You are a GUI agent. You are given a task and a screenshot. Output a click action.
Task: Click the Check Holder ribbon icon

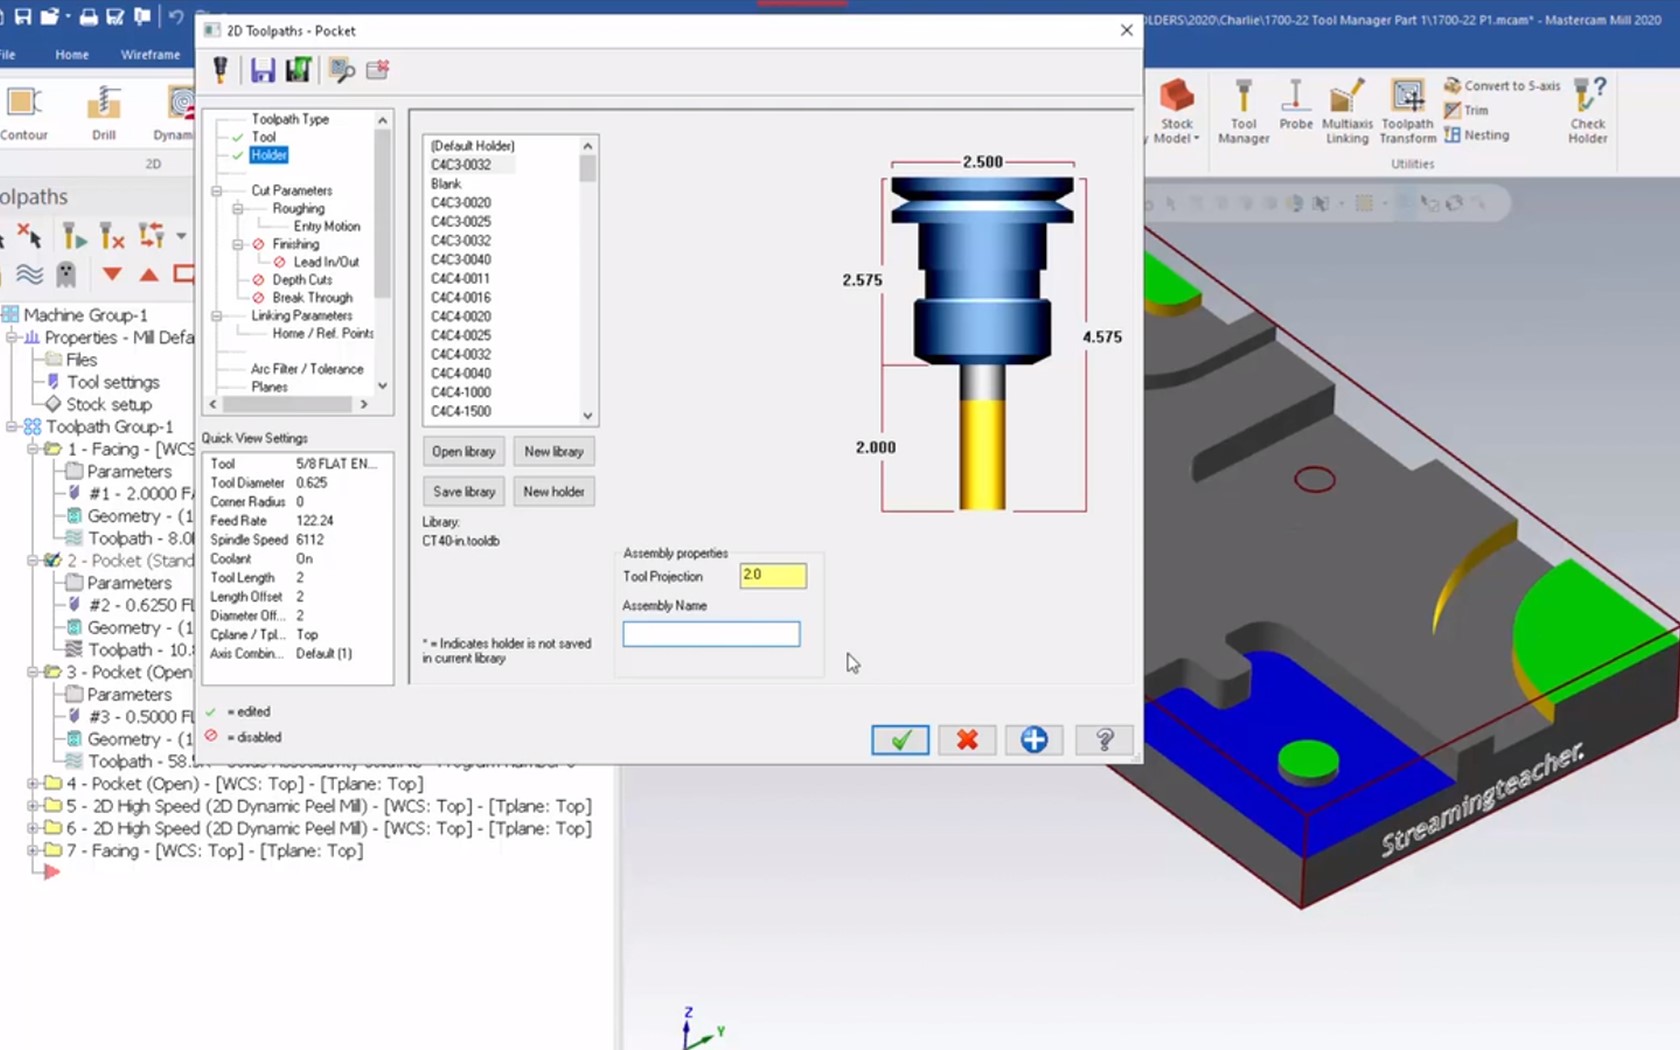click(x=1587, y=111)
